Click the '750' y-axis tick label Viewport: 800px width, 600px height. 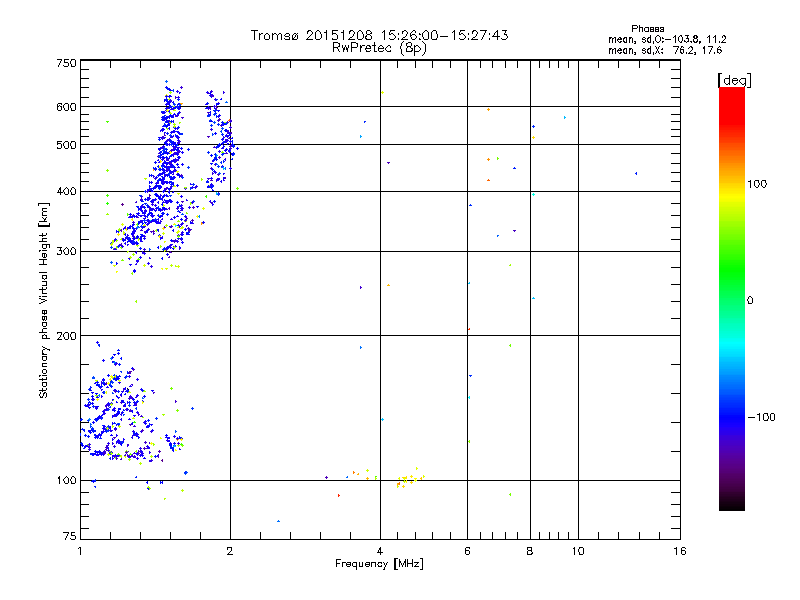66,63
